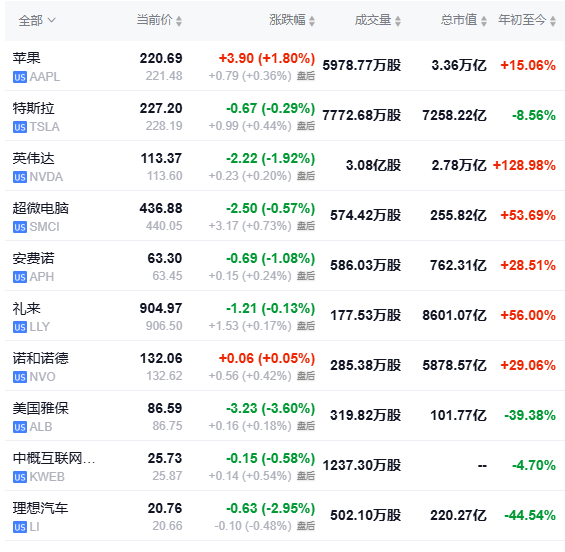Screen dimensions: 565x552
Task: Open the 全部 filter dropdown
Action: pyautogui.click(x=37, y=21)
